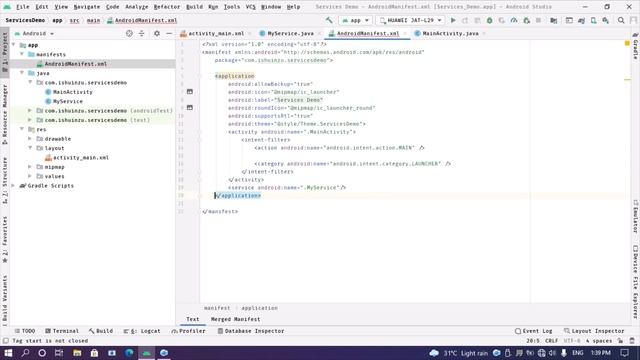The height and width of the screenshot is (360, 640).
Task: Click gutter image icon beside android:icon line
Action: pos(190,92)
